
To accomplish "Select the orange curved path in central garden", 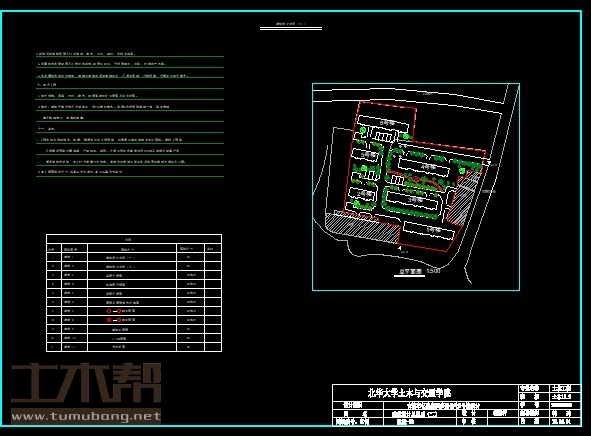I will click(x=416, y=179).
